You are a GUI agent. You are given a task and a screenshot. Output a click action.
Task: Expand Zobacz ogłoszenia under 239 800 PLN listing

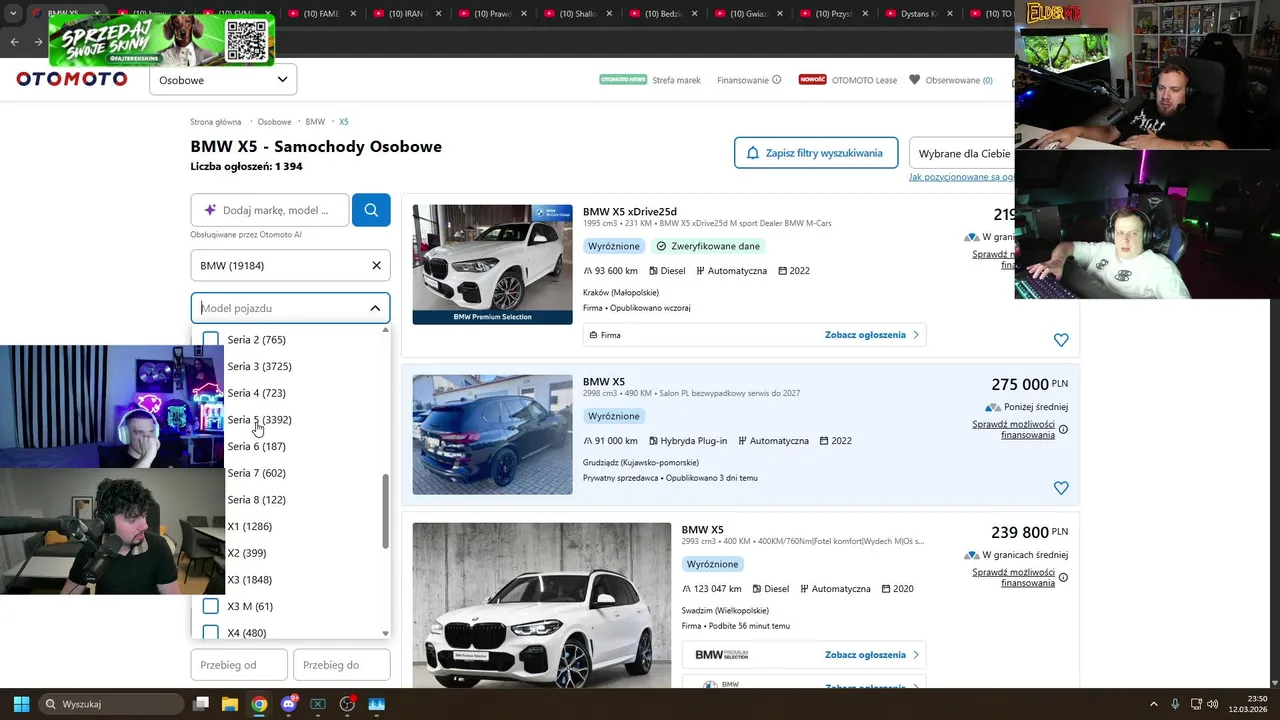click(x=872, y=655)
